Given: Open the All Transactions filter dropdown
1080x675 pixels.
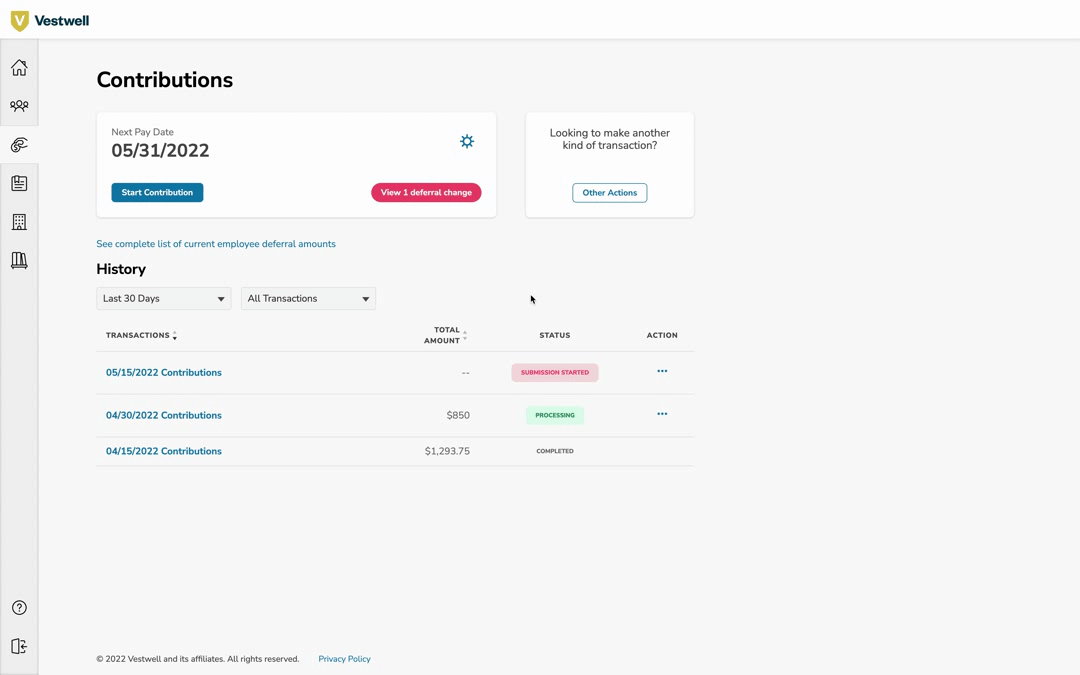Looking at the screenshot, I should tap(308, 298).
